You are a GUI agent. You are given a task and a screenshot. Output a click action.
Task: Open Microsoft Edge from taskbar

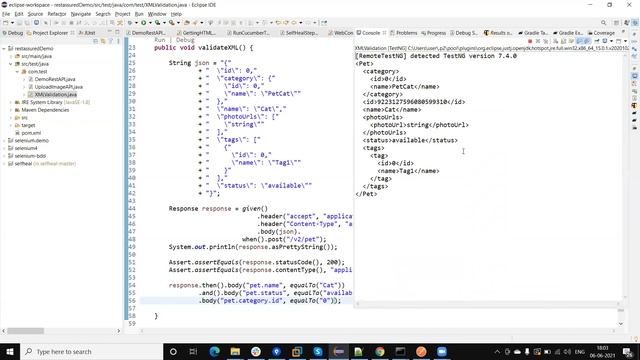coord(215,351)
